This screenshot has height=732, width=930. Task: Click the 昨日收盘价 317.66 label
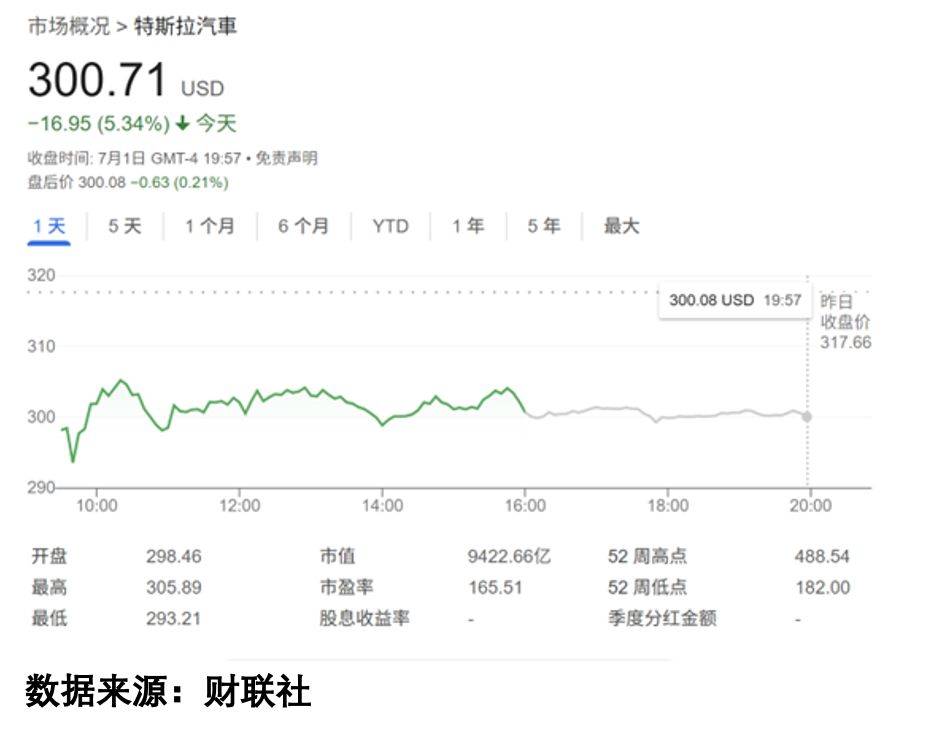(x=846, y=322)
